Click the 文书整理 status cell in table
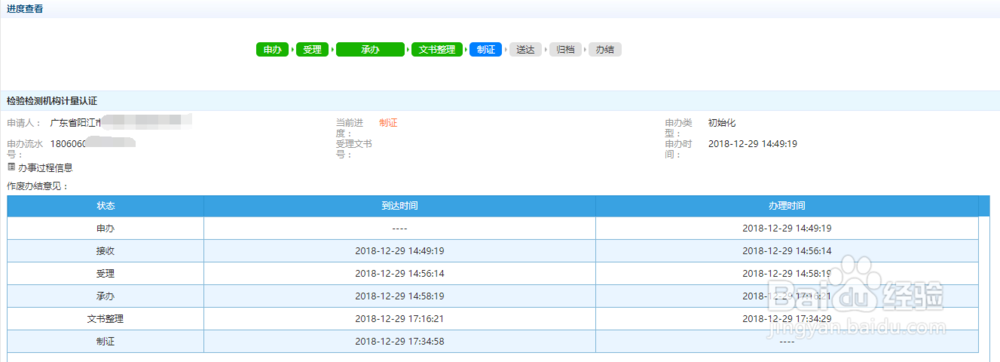 tap(106, 319)
